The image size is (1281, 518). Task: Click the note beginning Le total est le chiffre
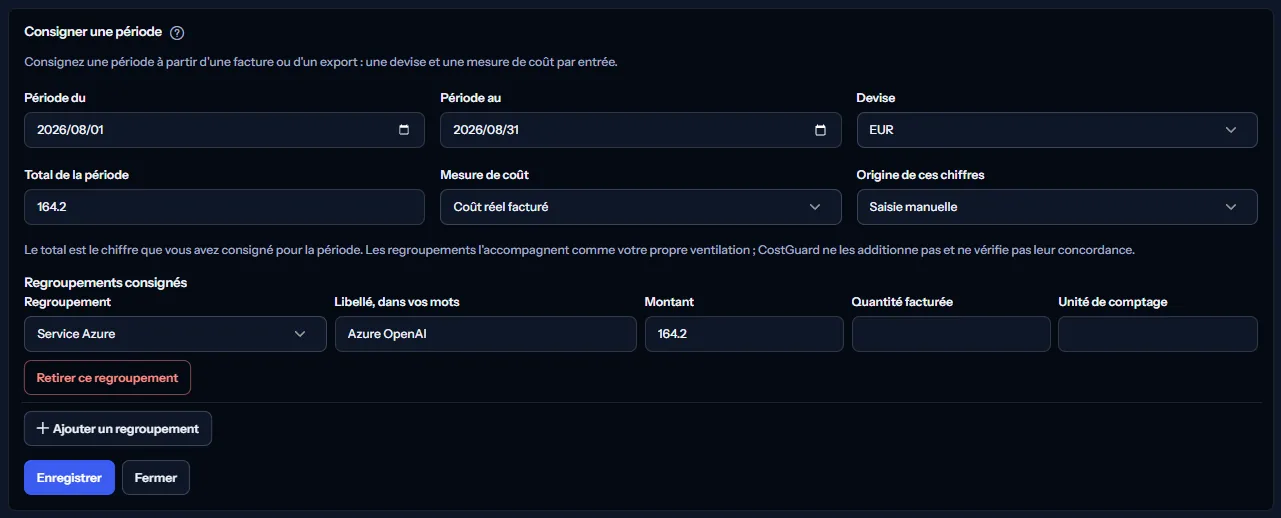tap(579, 250)
